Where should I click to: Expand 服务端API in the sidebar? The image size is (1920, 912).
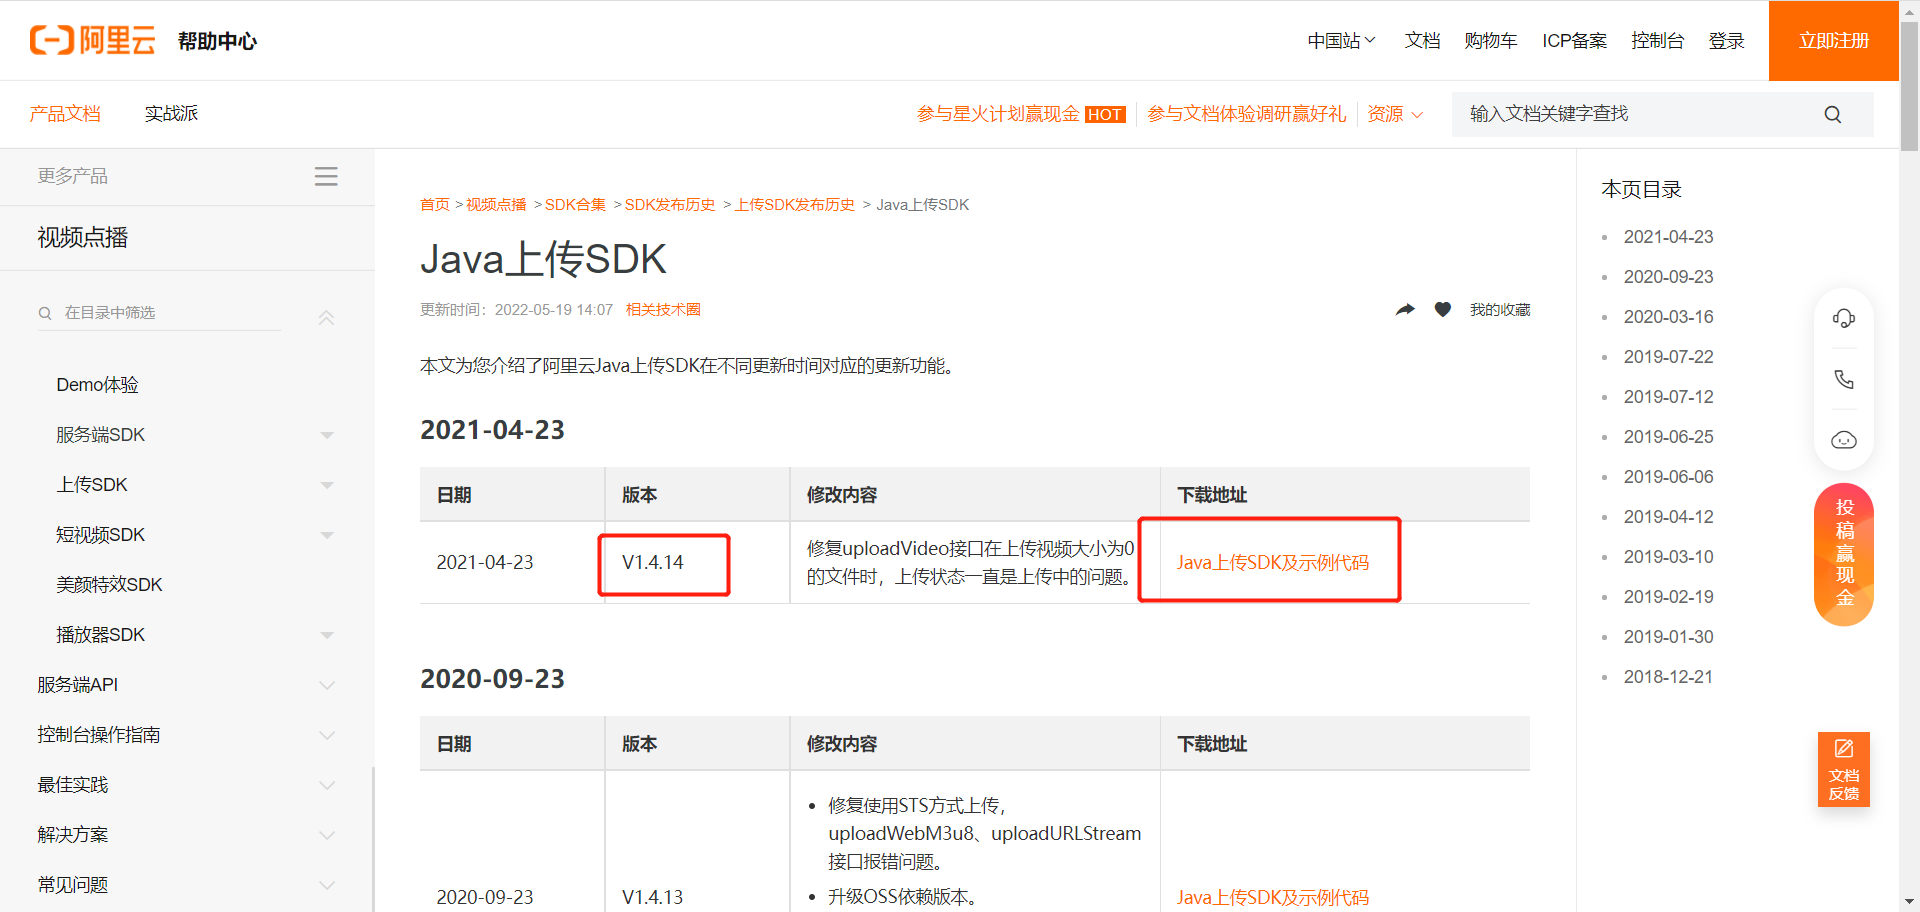coord(327,685)
